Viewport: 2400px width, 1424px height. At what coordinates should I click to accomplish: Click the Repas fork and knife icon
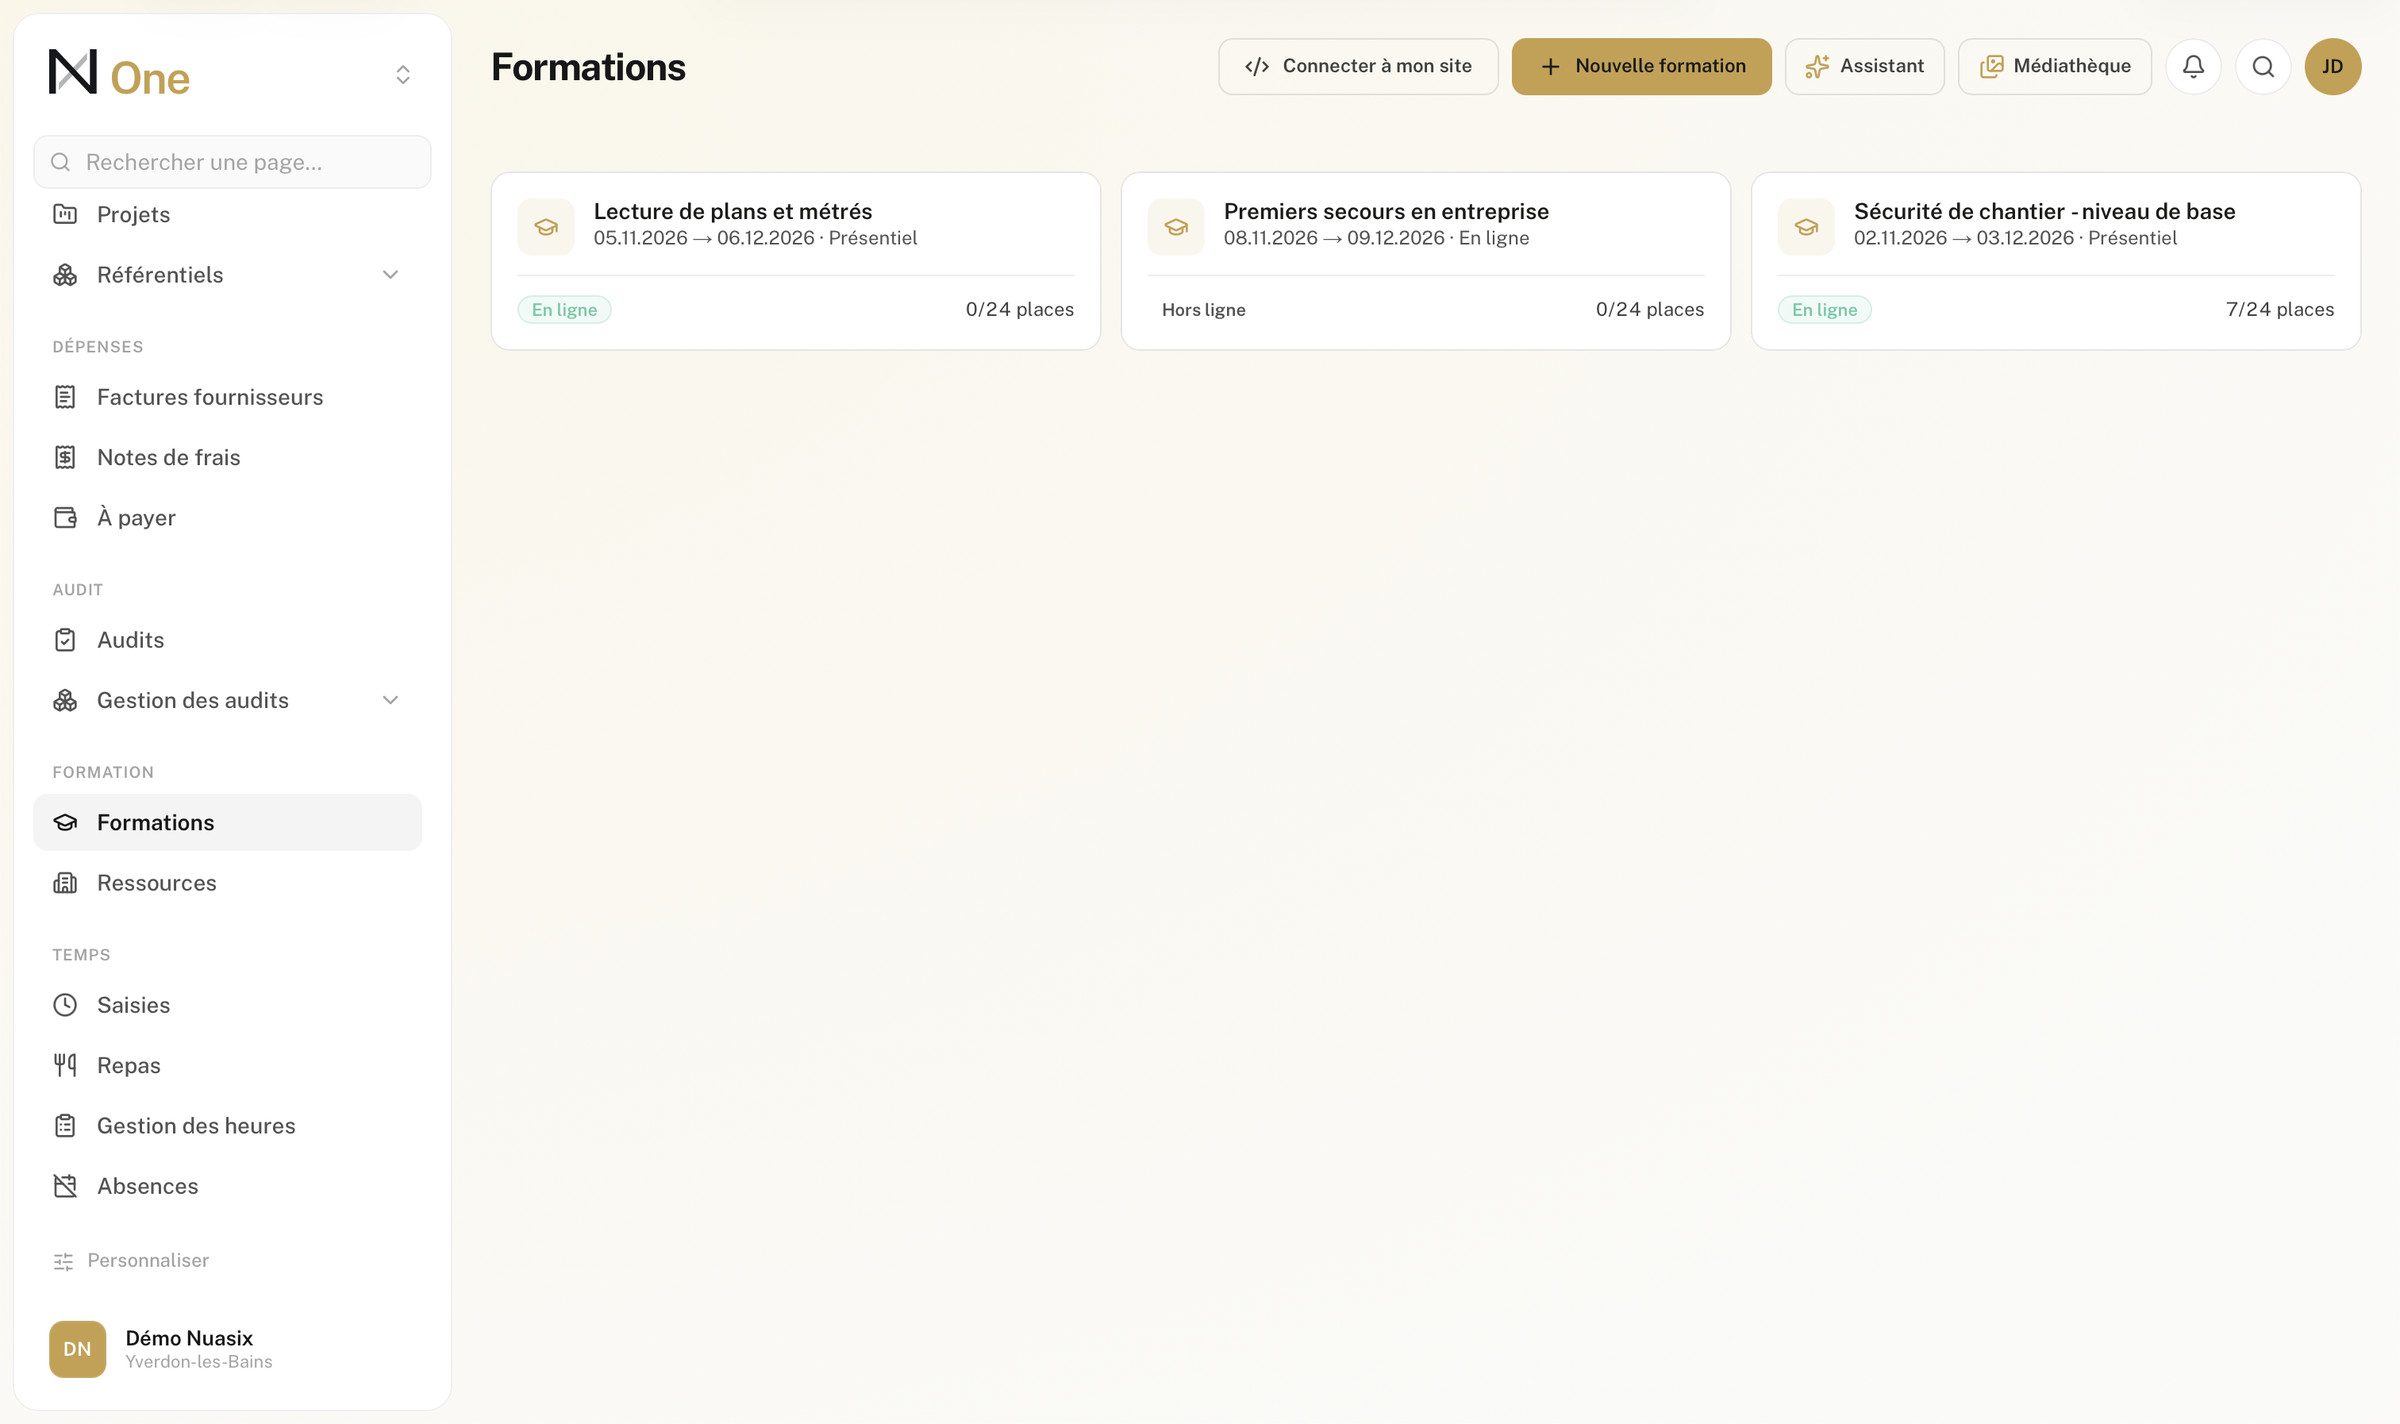click(65, 1065)
